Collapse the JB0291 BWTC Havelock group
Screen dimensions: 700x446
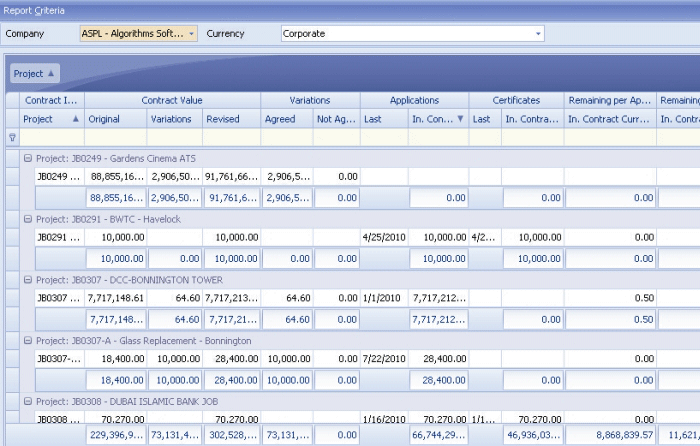pyautogui.click(x=28, y=219)
